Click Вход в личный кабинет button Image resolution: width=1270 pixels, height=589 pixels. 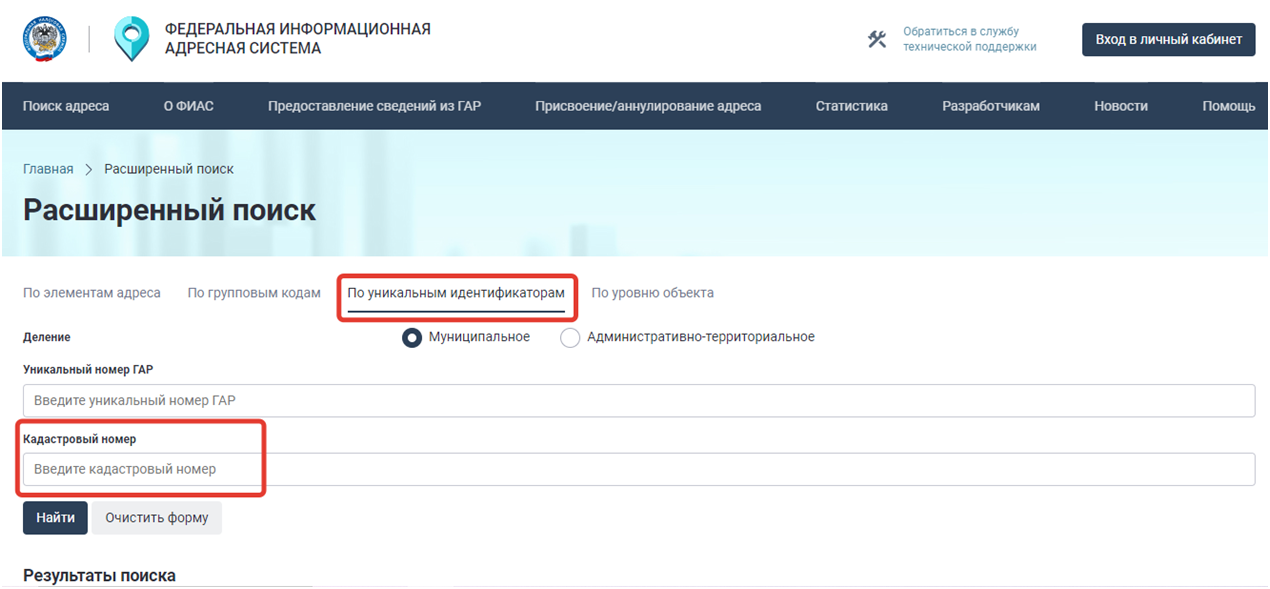pyautogui.click(x=1168, y=40)
